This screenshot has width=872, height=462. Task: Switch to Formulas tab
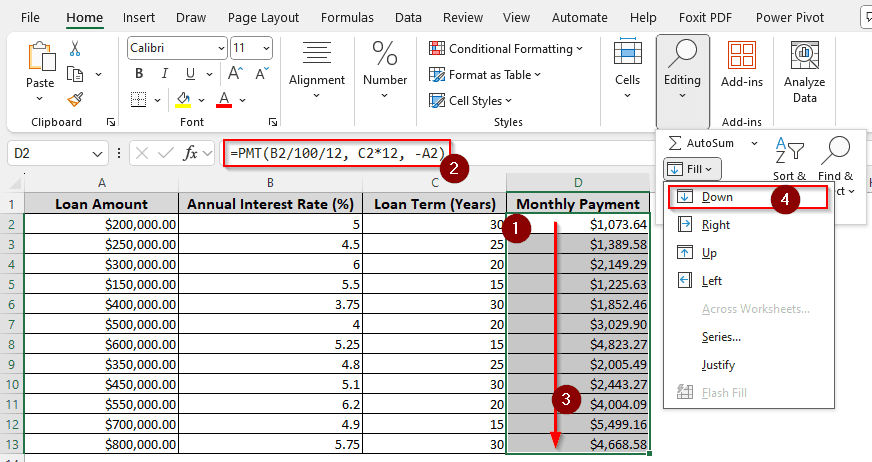click(x=347, y=17)
